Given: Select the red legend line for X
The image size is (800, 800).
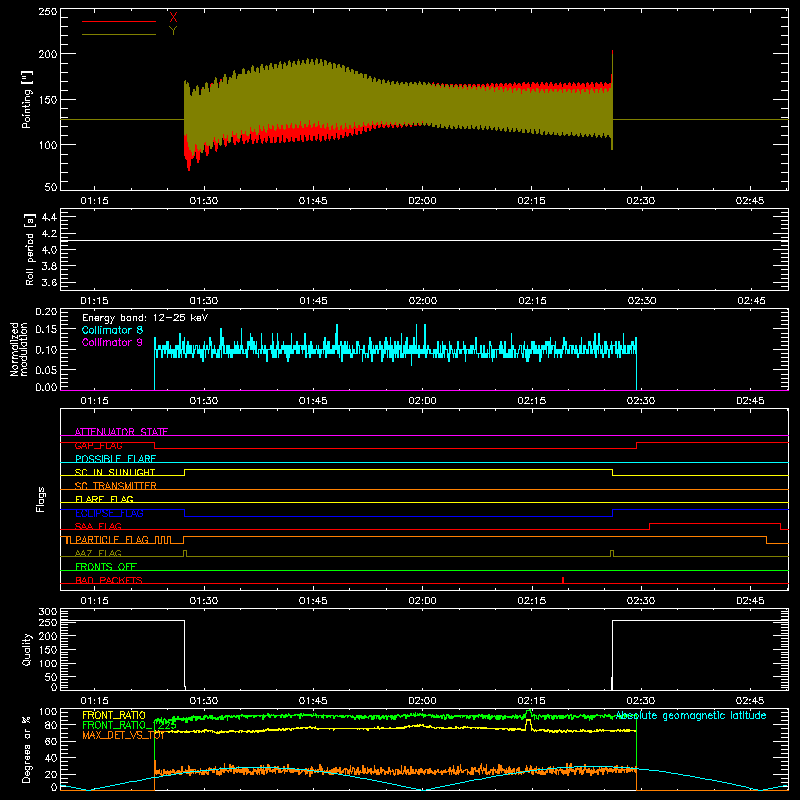Looking at the screenshot, I should 119,21.
